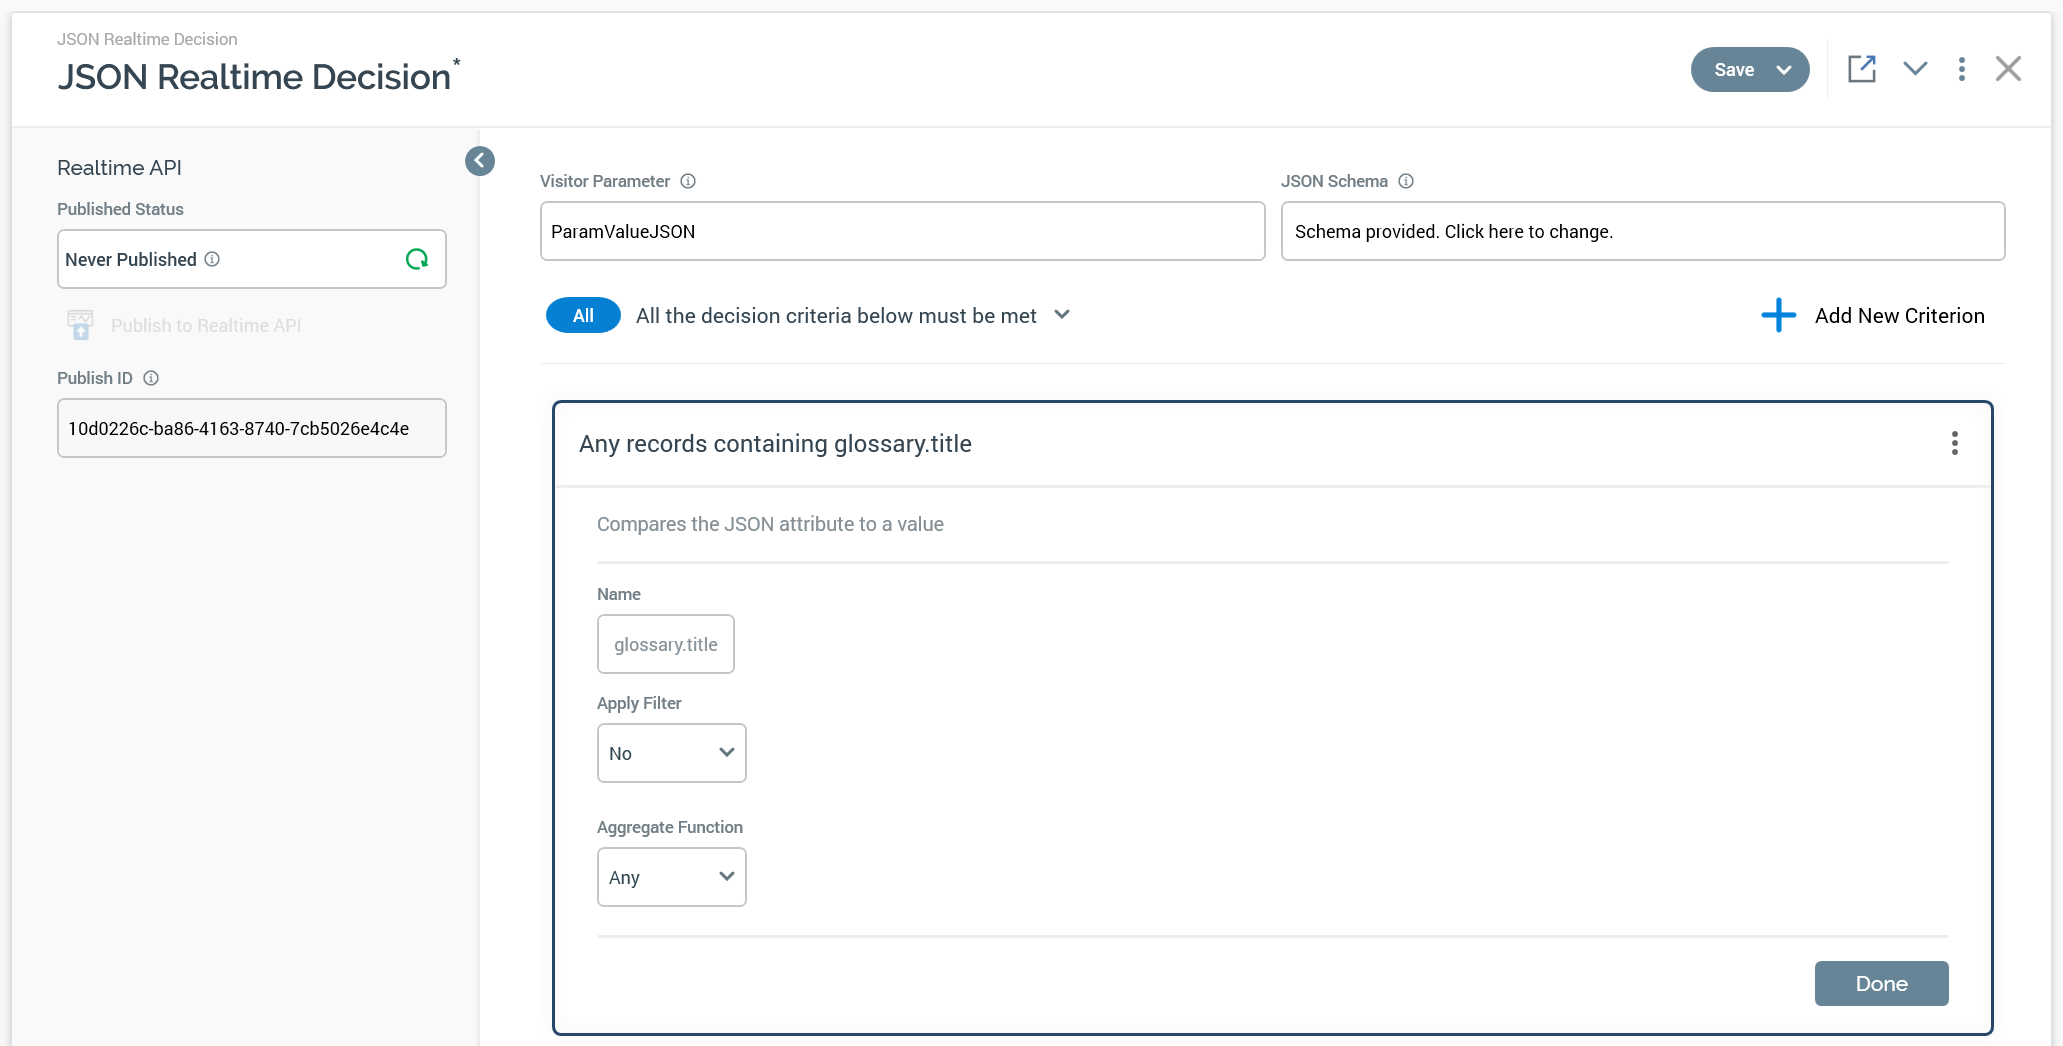This screenshot has width=2063, height=1046.
Task: Expand the decision criteria match dropdown chevron
Action: [1062, 315]
